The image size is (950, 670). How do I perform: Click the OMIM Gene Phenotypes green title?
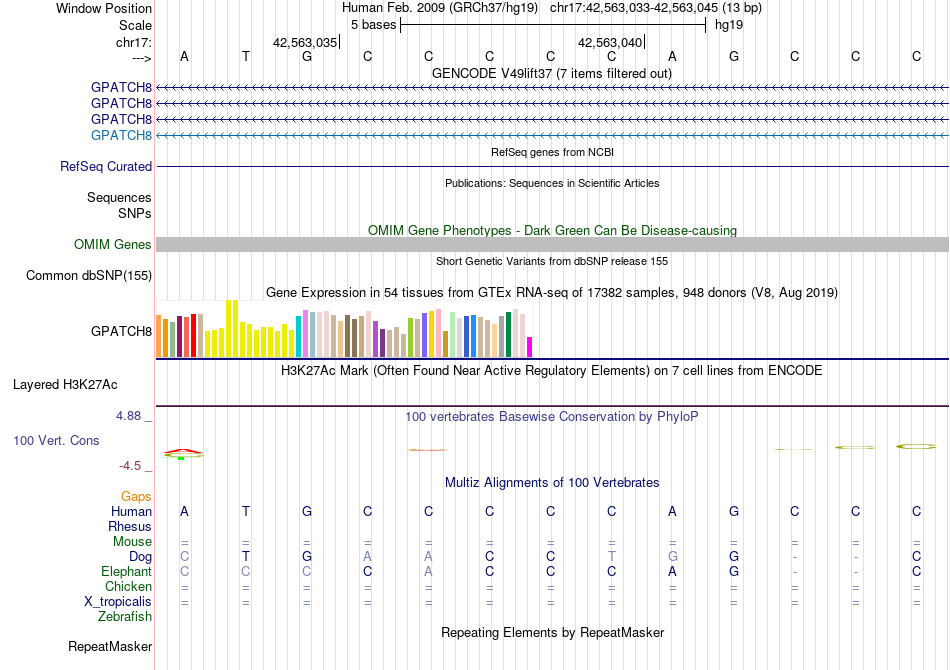point(552,230)
